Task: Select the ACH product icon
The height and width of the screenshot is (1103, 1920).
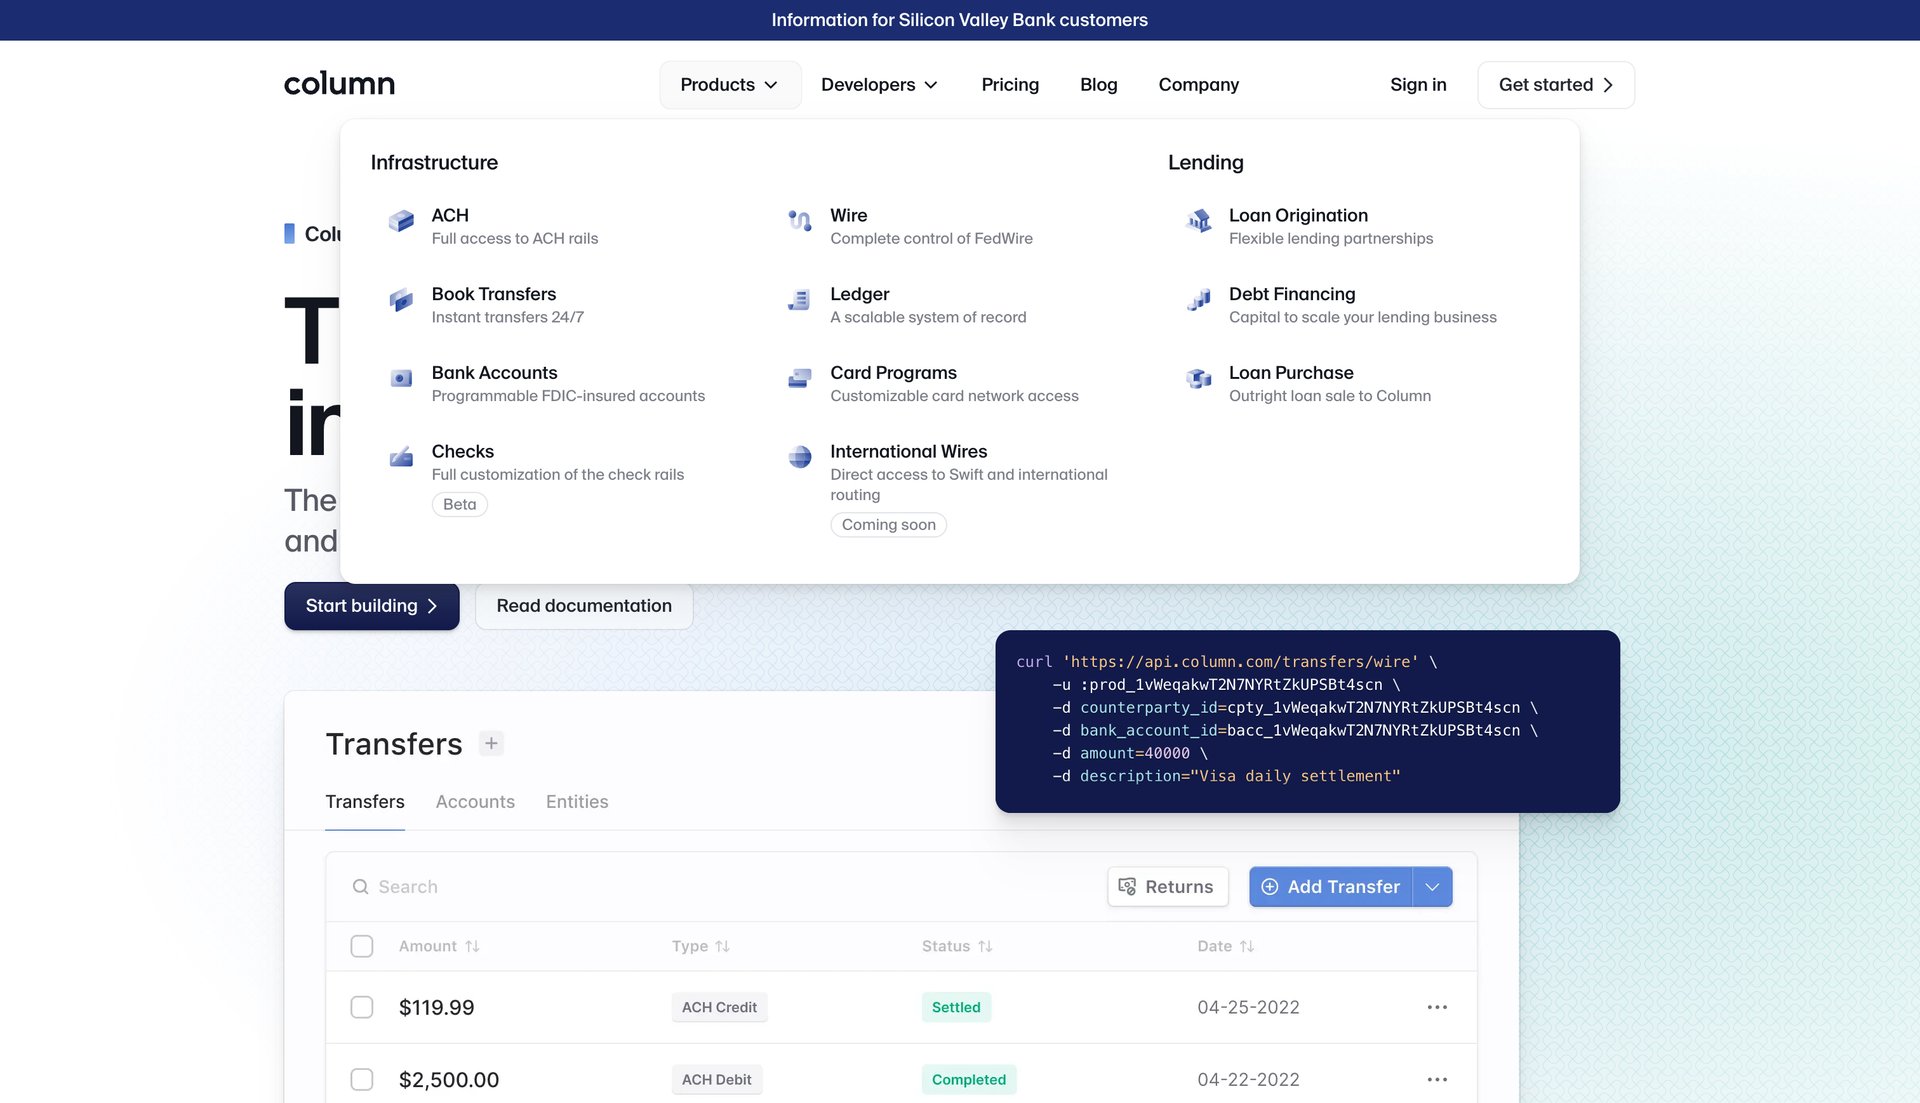Action: point(400,221)
